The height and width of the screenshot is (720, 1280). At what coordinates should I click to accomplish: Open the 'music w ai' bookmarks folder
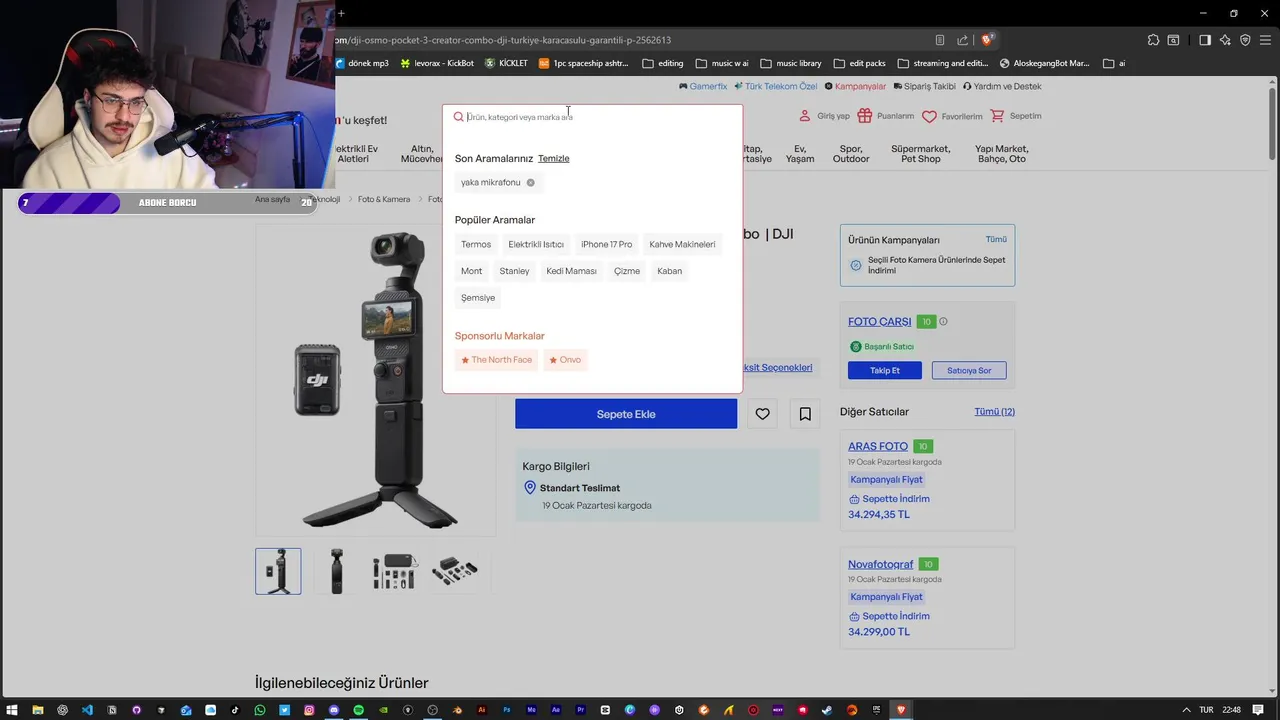[x=721, y=63]
